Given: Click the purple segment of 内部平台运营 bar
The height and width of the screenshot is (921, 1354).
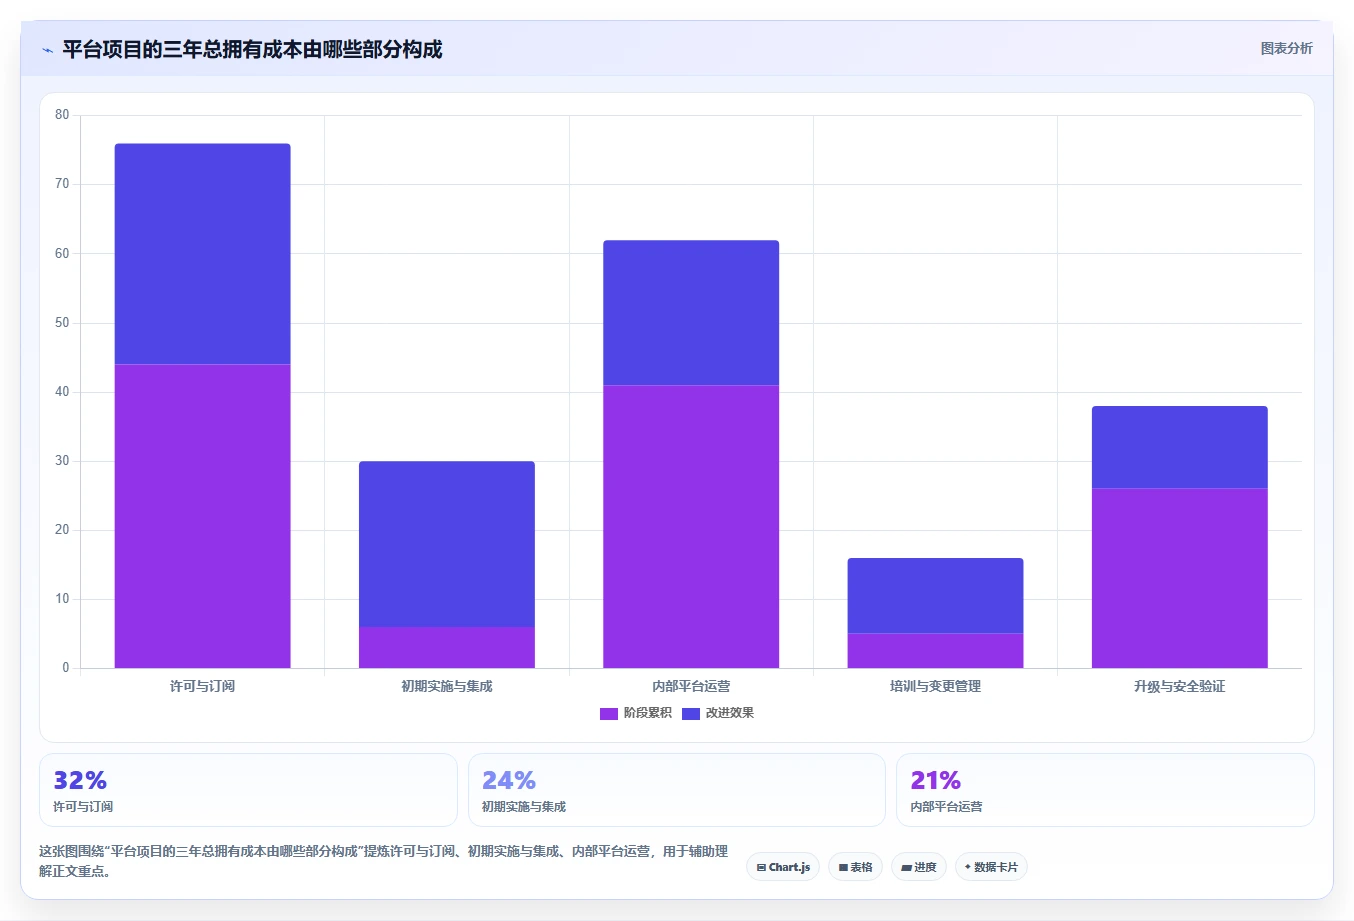Looking at the screenshot, I should pos(691,526).
